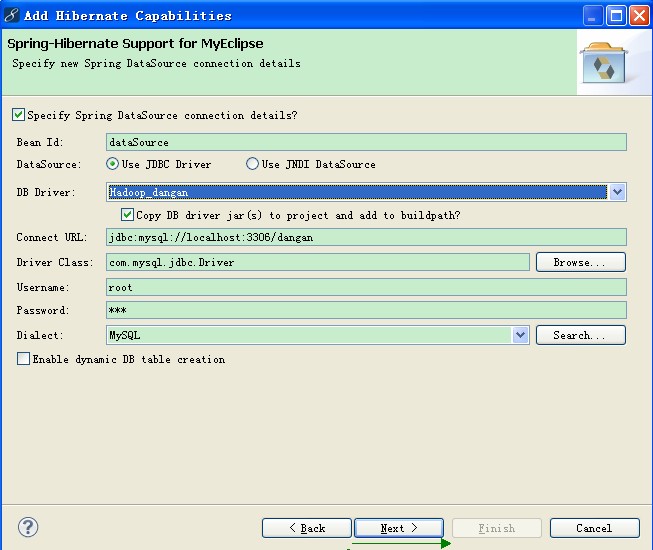Image resolution: width=653 pixels, height=550 pixels.
Task: Click the Password input field
Action: pos(366,310)
